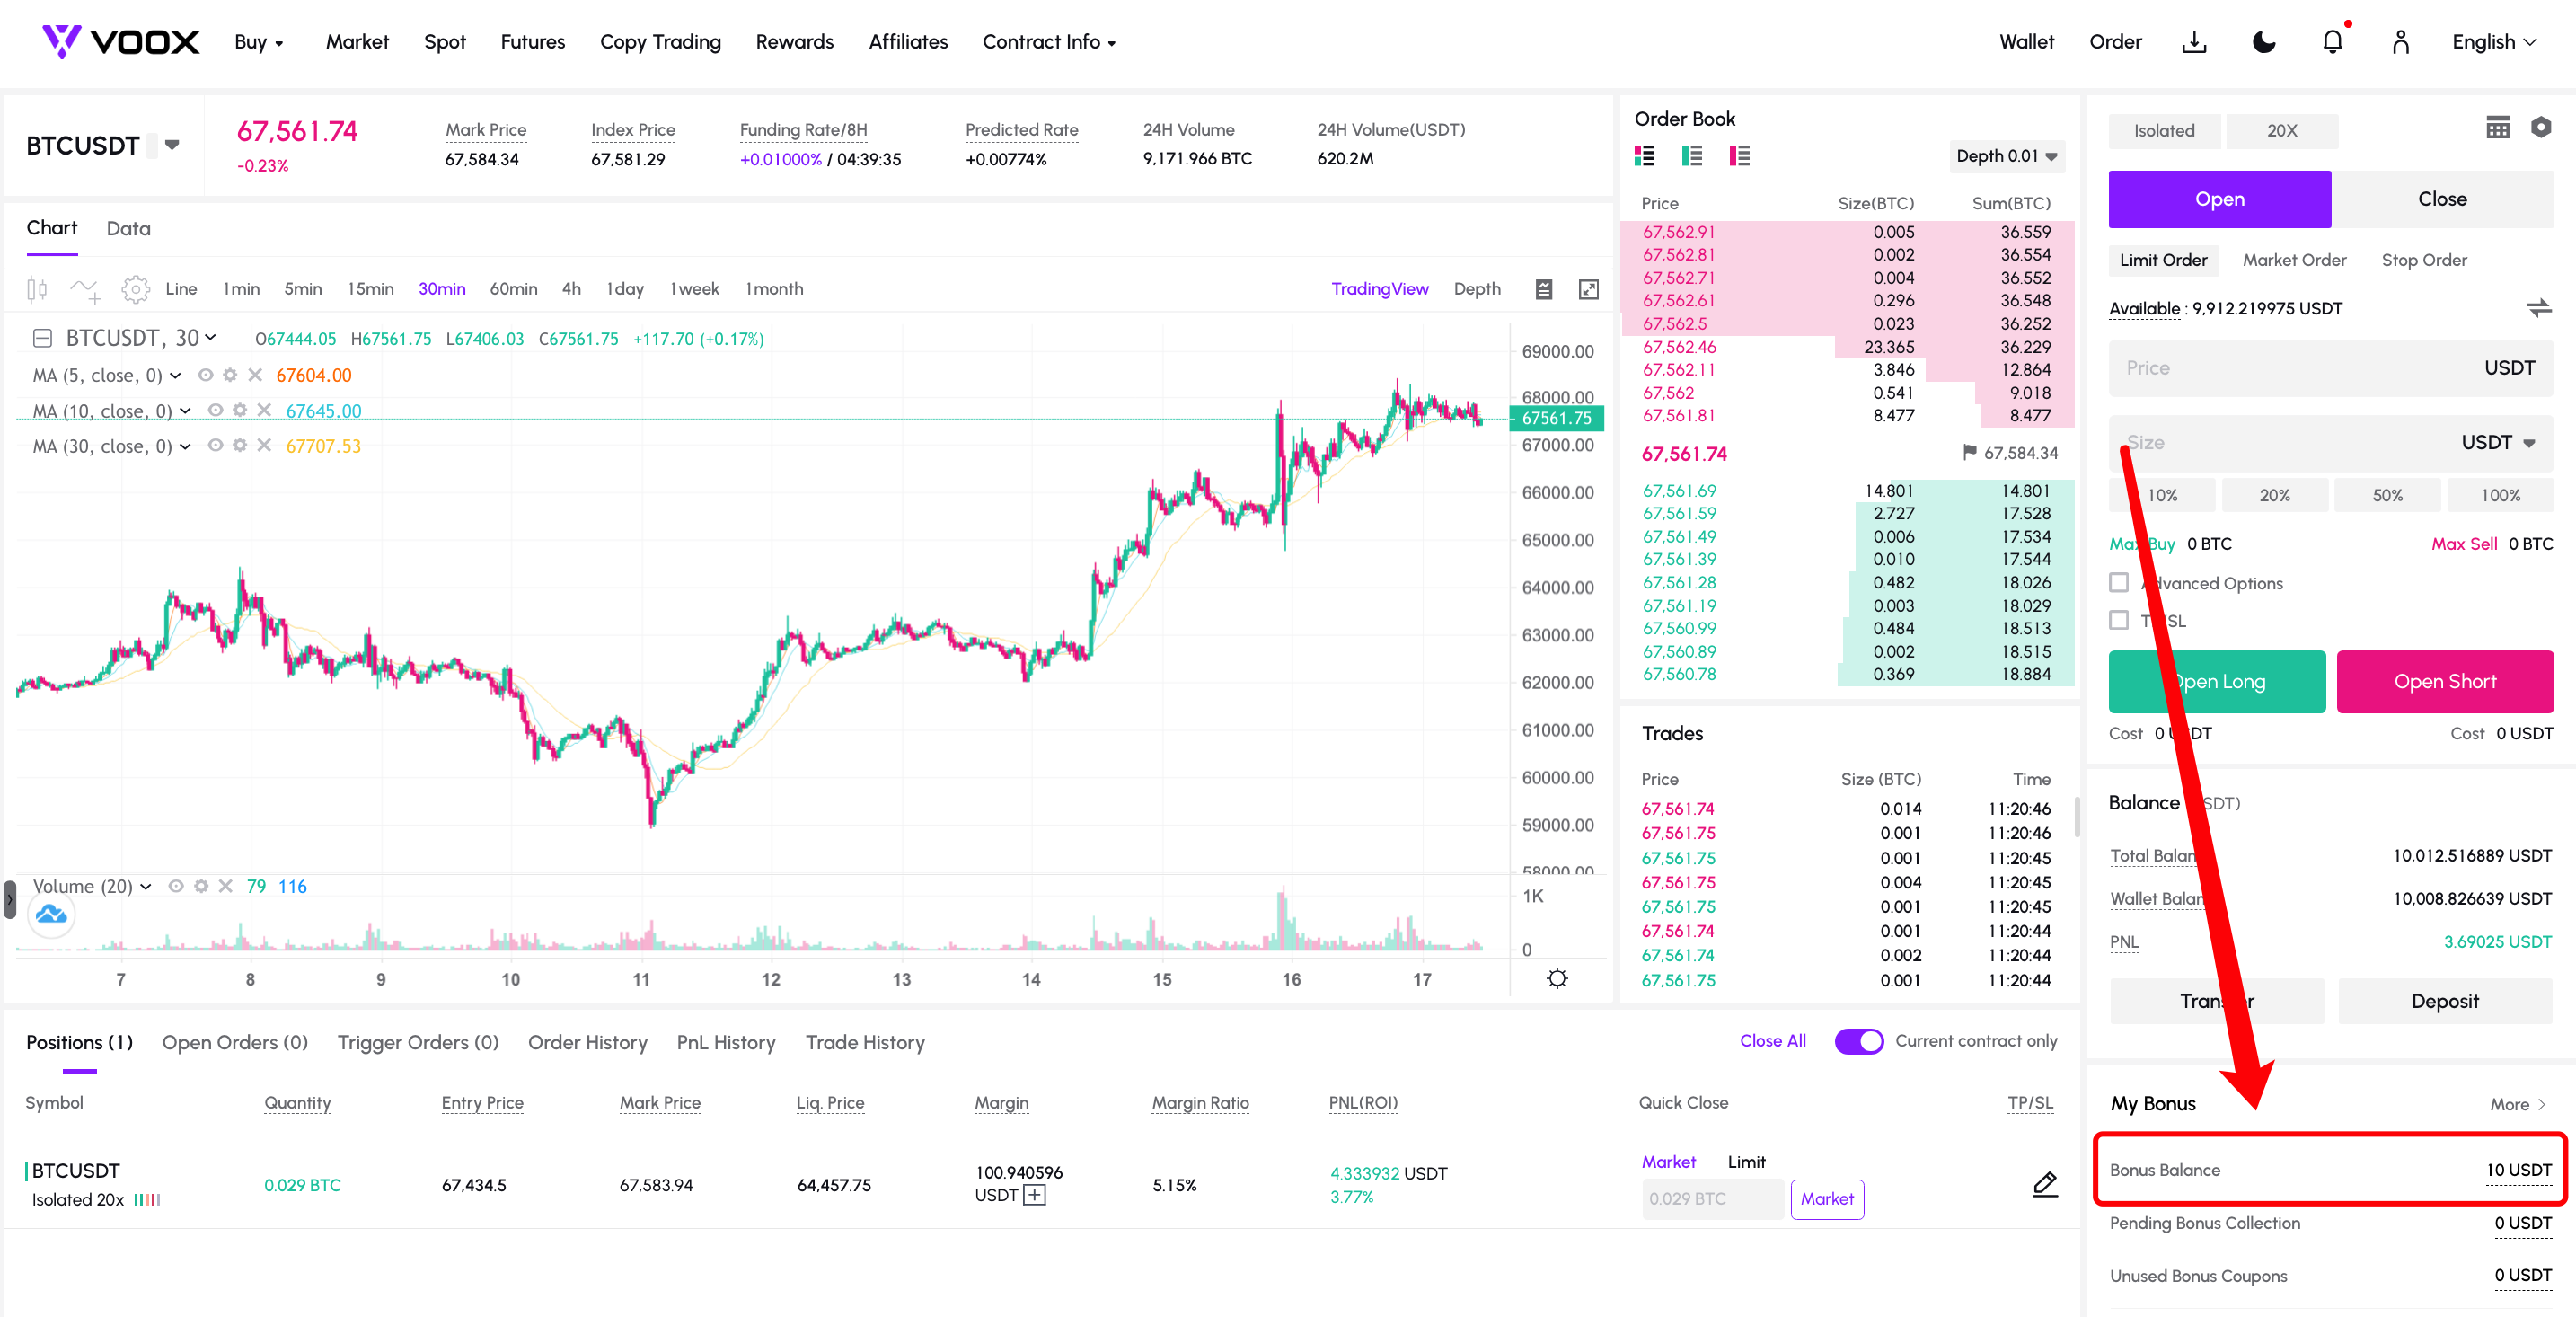
Task: Open chart settings gear icon
Action: pyautogui.click(x=135, y=290)
